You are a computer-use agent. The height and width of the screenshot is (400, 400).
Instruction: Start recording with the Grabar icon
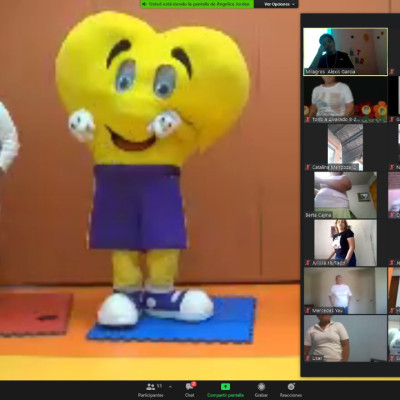click(x=261, y=387)
